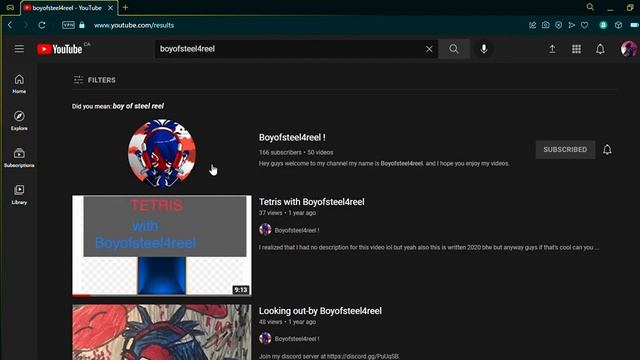This screenshot has width=640, height=360.
Task: Open channel title 'Boyofsteel4reel !'
Action: pyautogui.click(x=292, y=138)
